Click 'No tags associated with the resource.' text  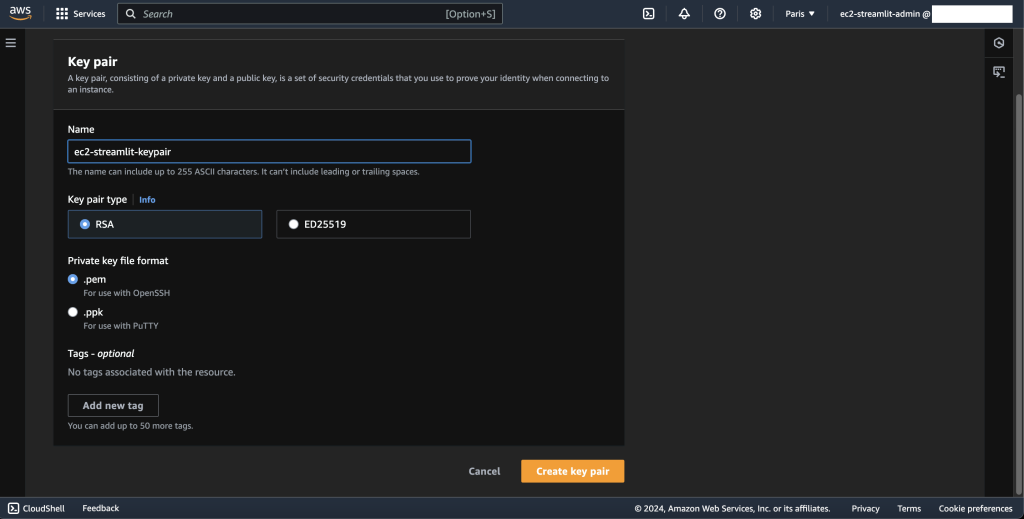coord(152,372)
